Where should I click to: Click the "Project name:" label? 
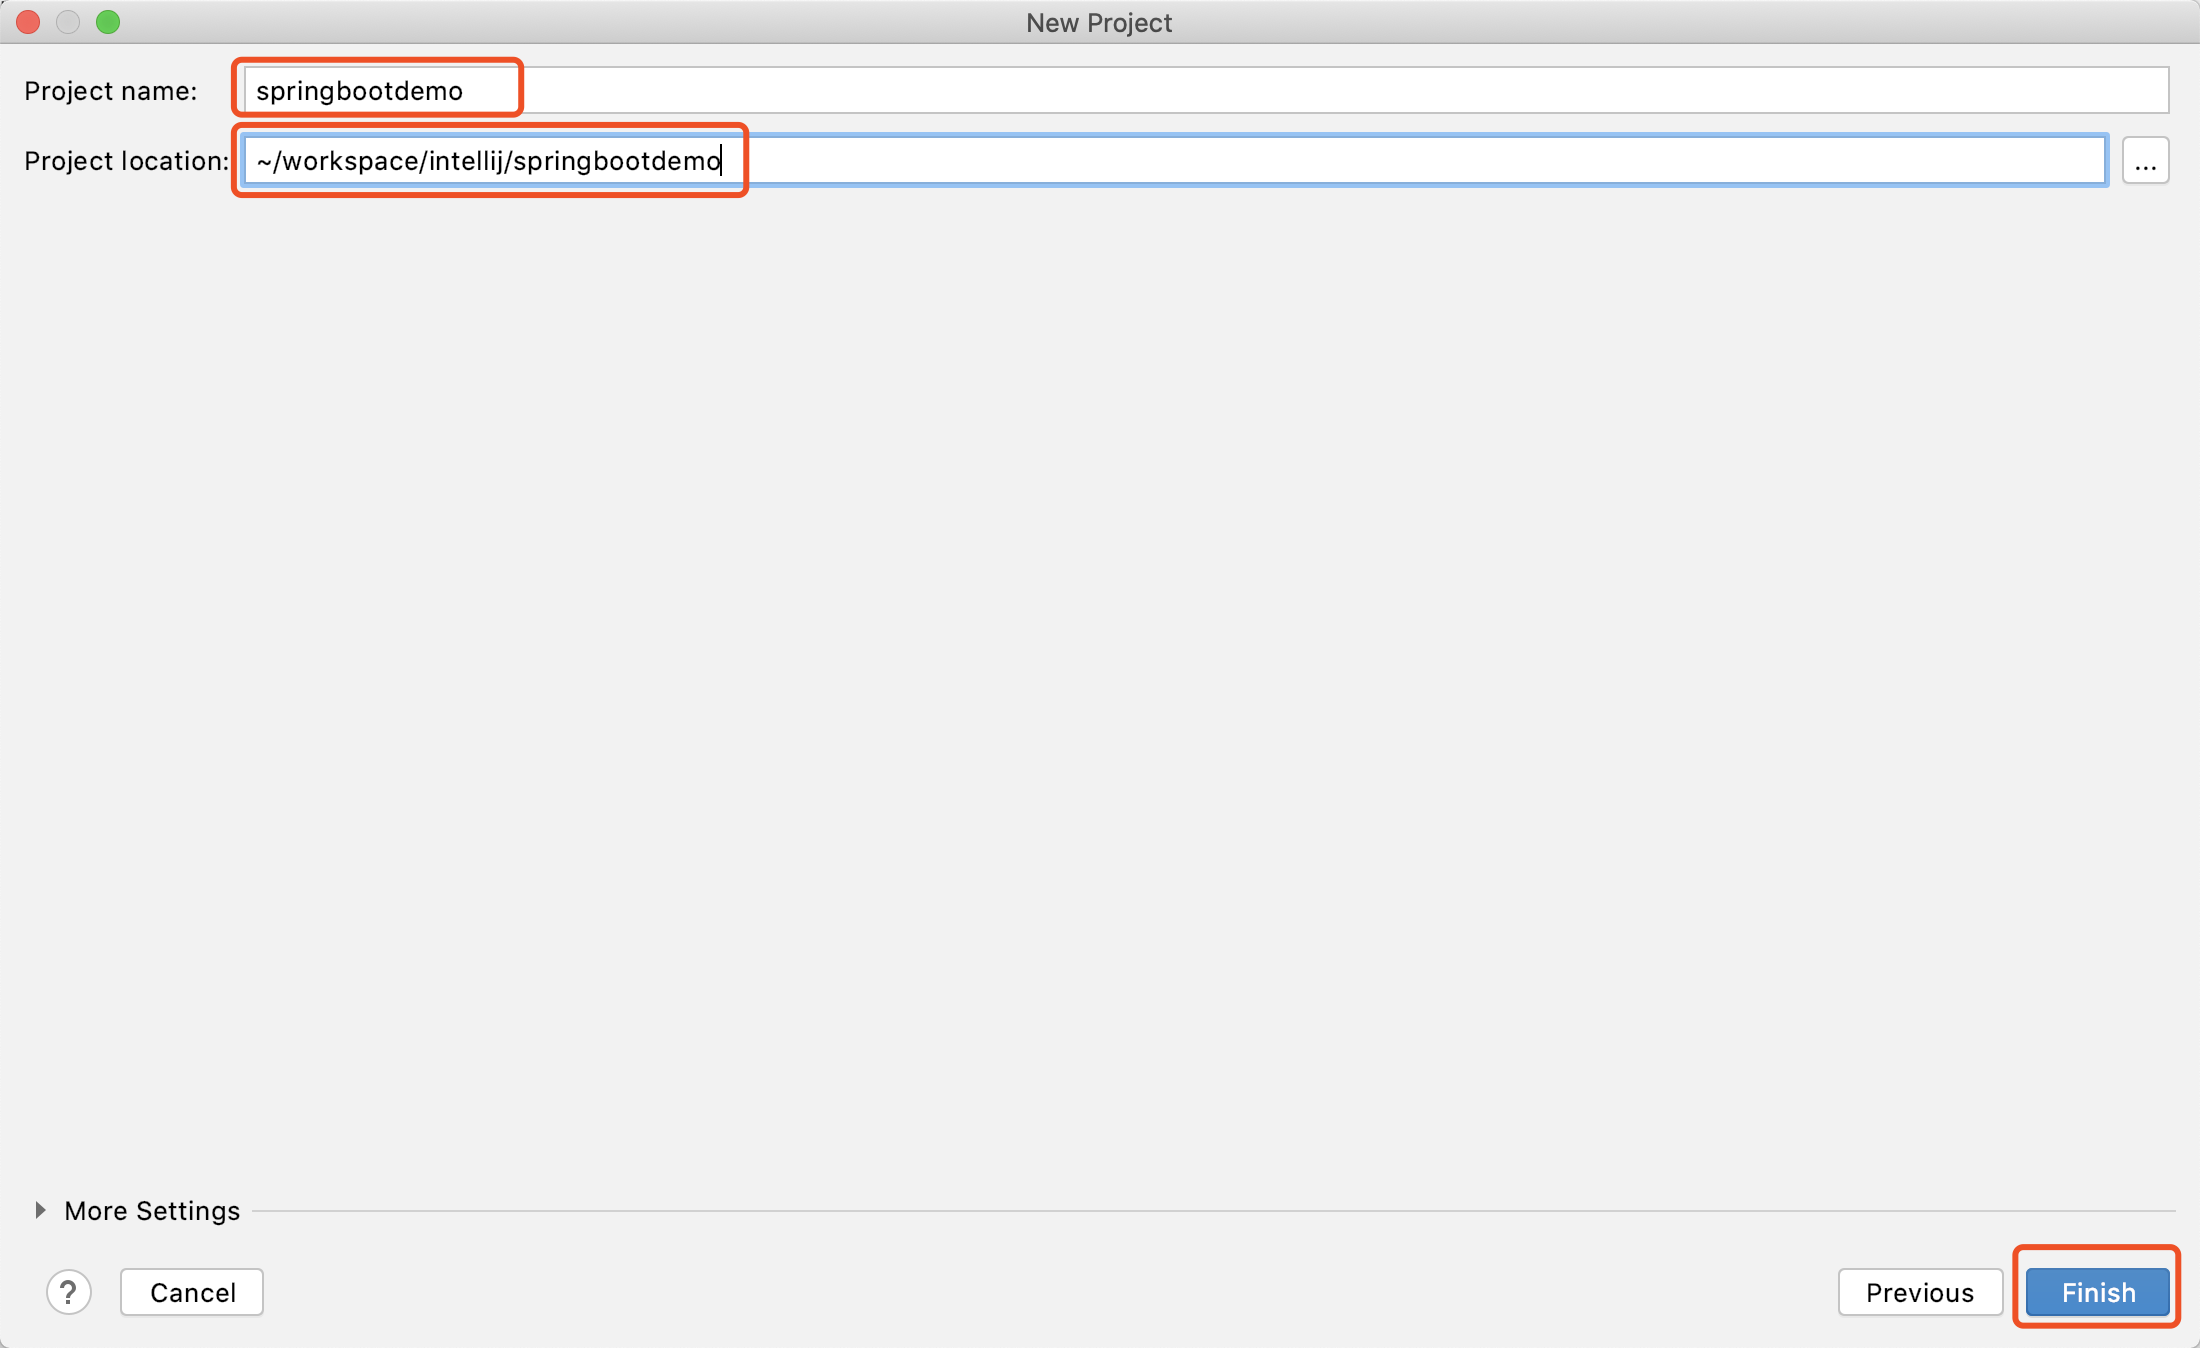pyautogui.click(x=110, y=91)
